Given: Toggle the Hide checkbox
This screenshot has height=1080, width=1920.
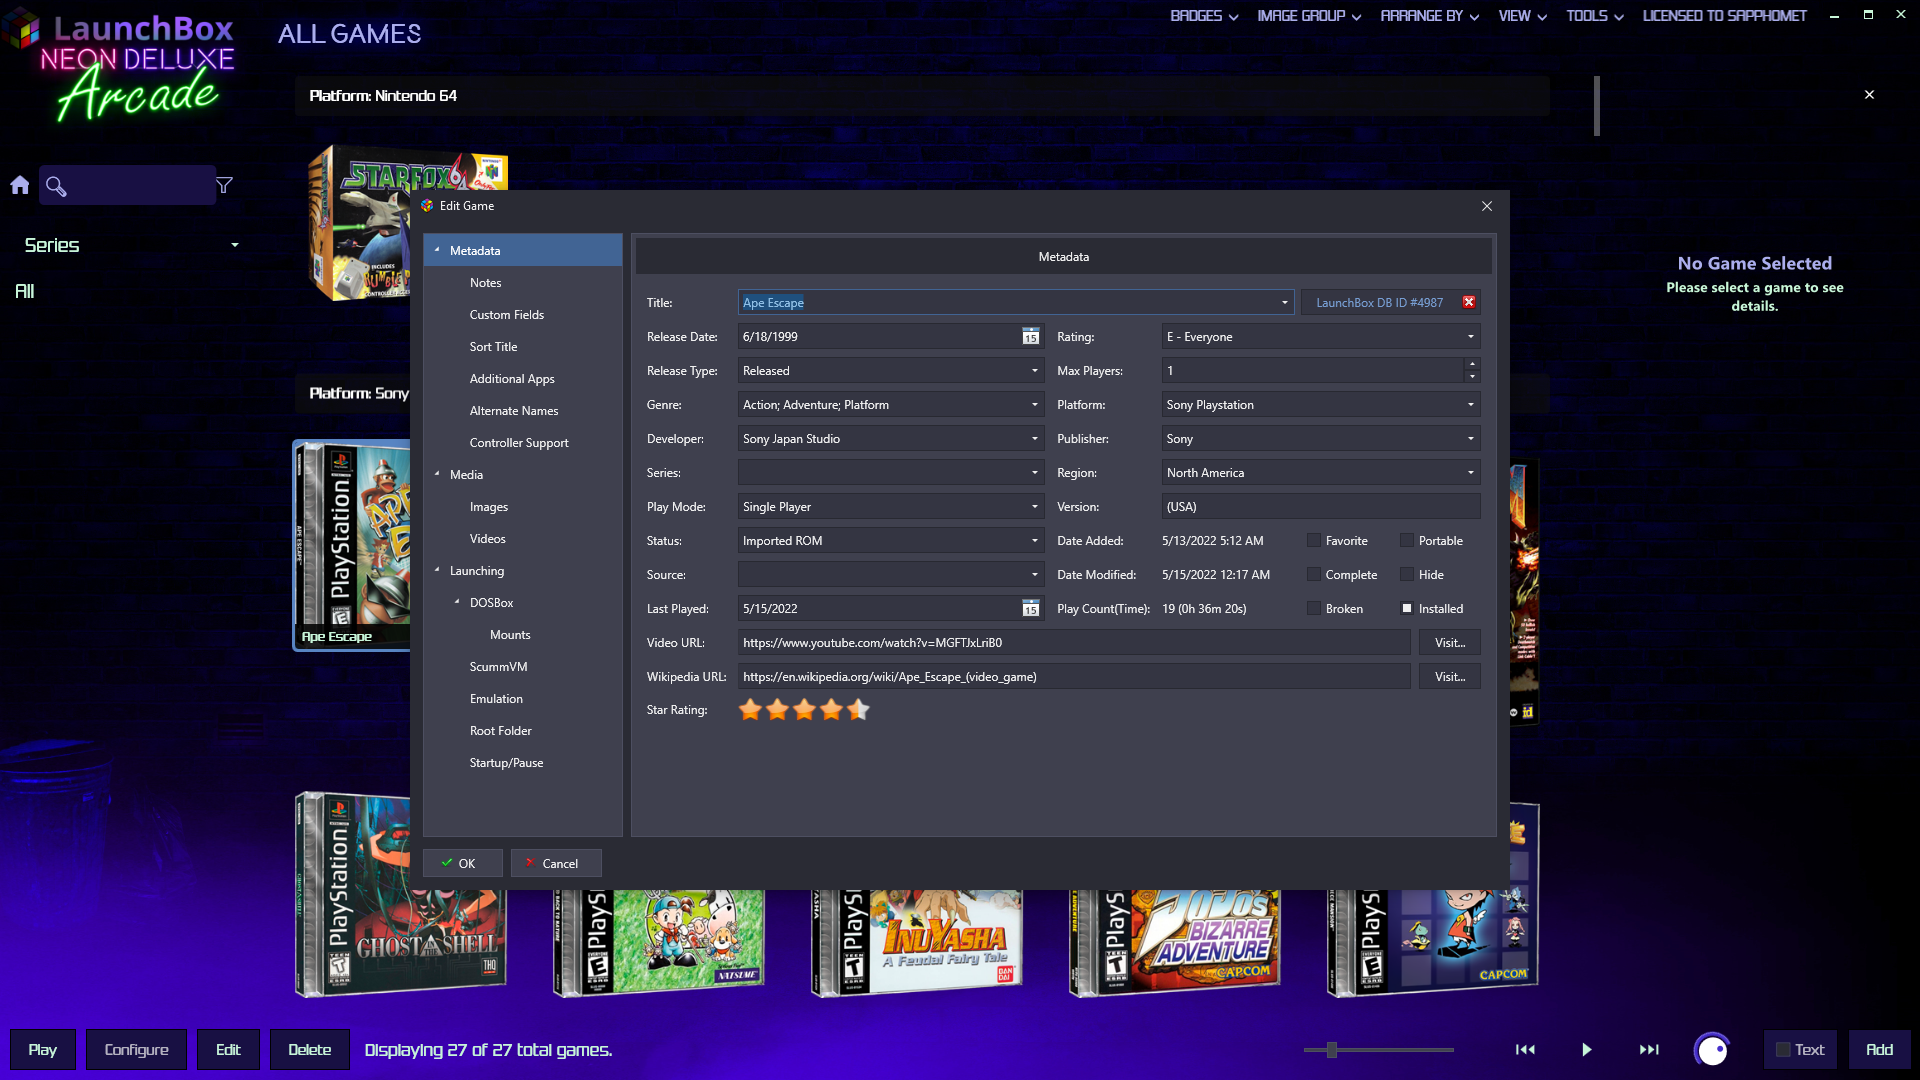Looking at the screenshot, I should 1407,575.
